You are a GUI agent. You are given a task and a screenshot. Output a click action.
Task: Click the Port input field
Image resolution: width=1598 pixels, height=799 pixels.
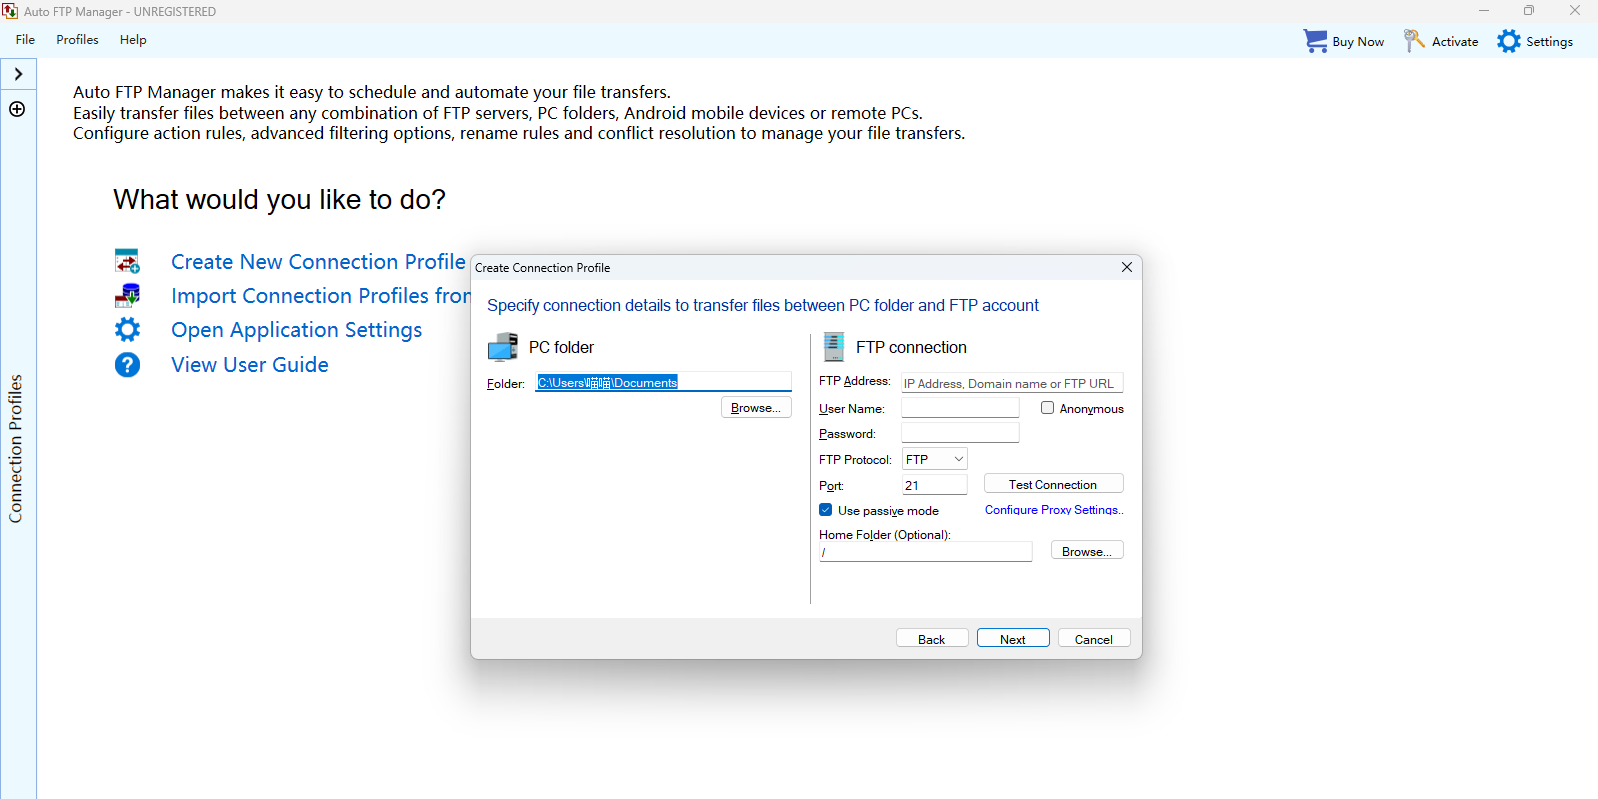coord(934,485)
